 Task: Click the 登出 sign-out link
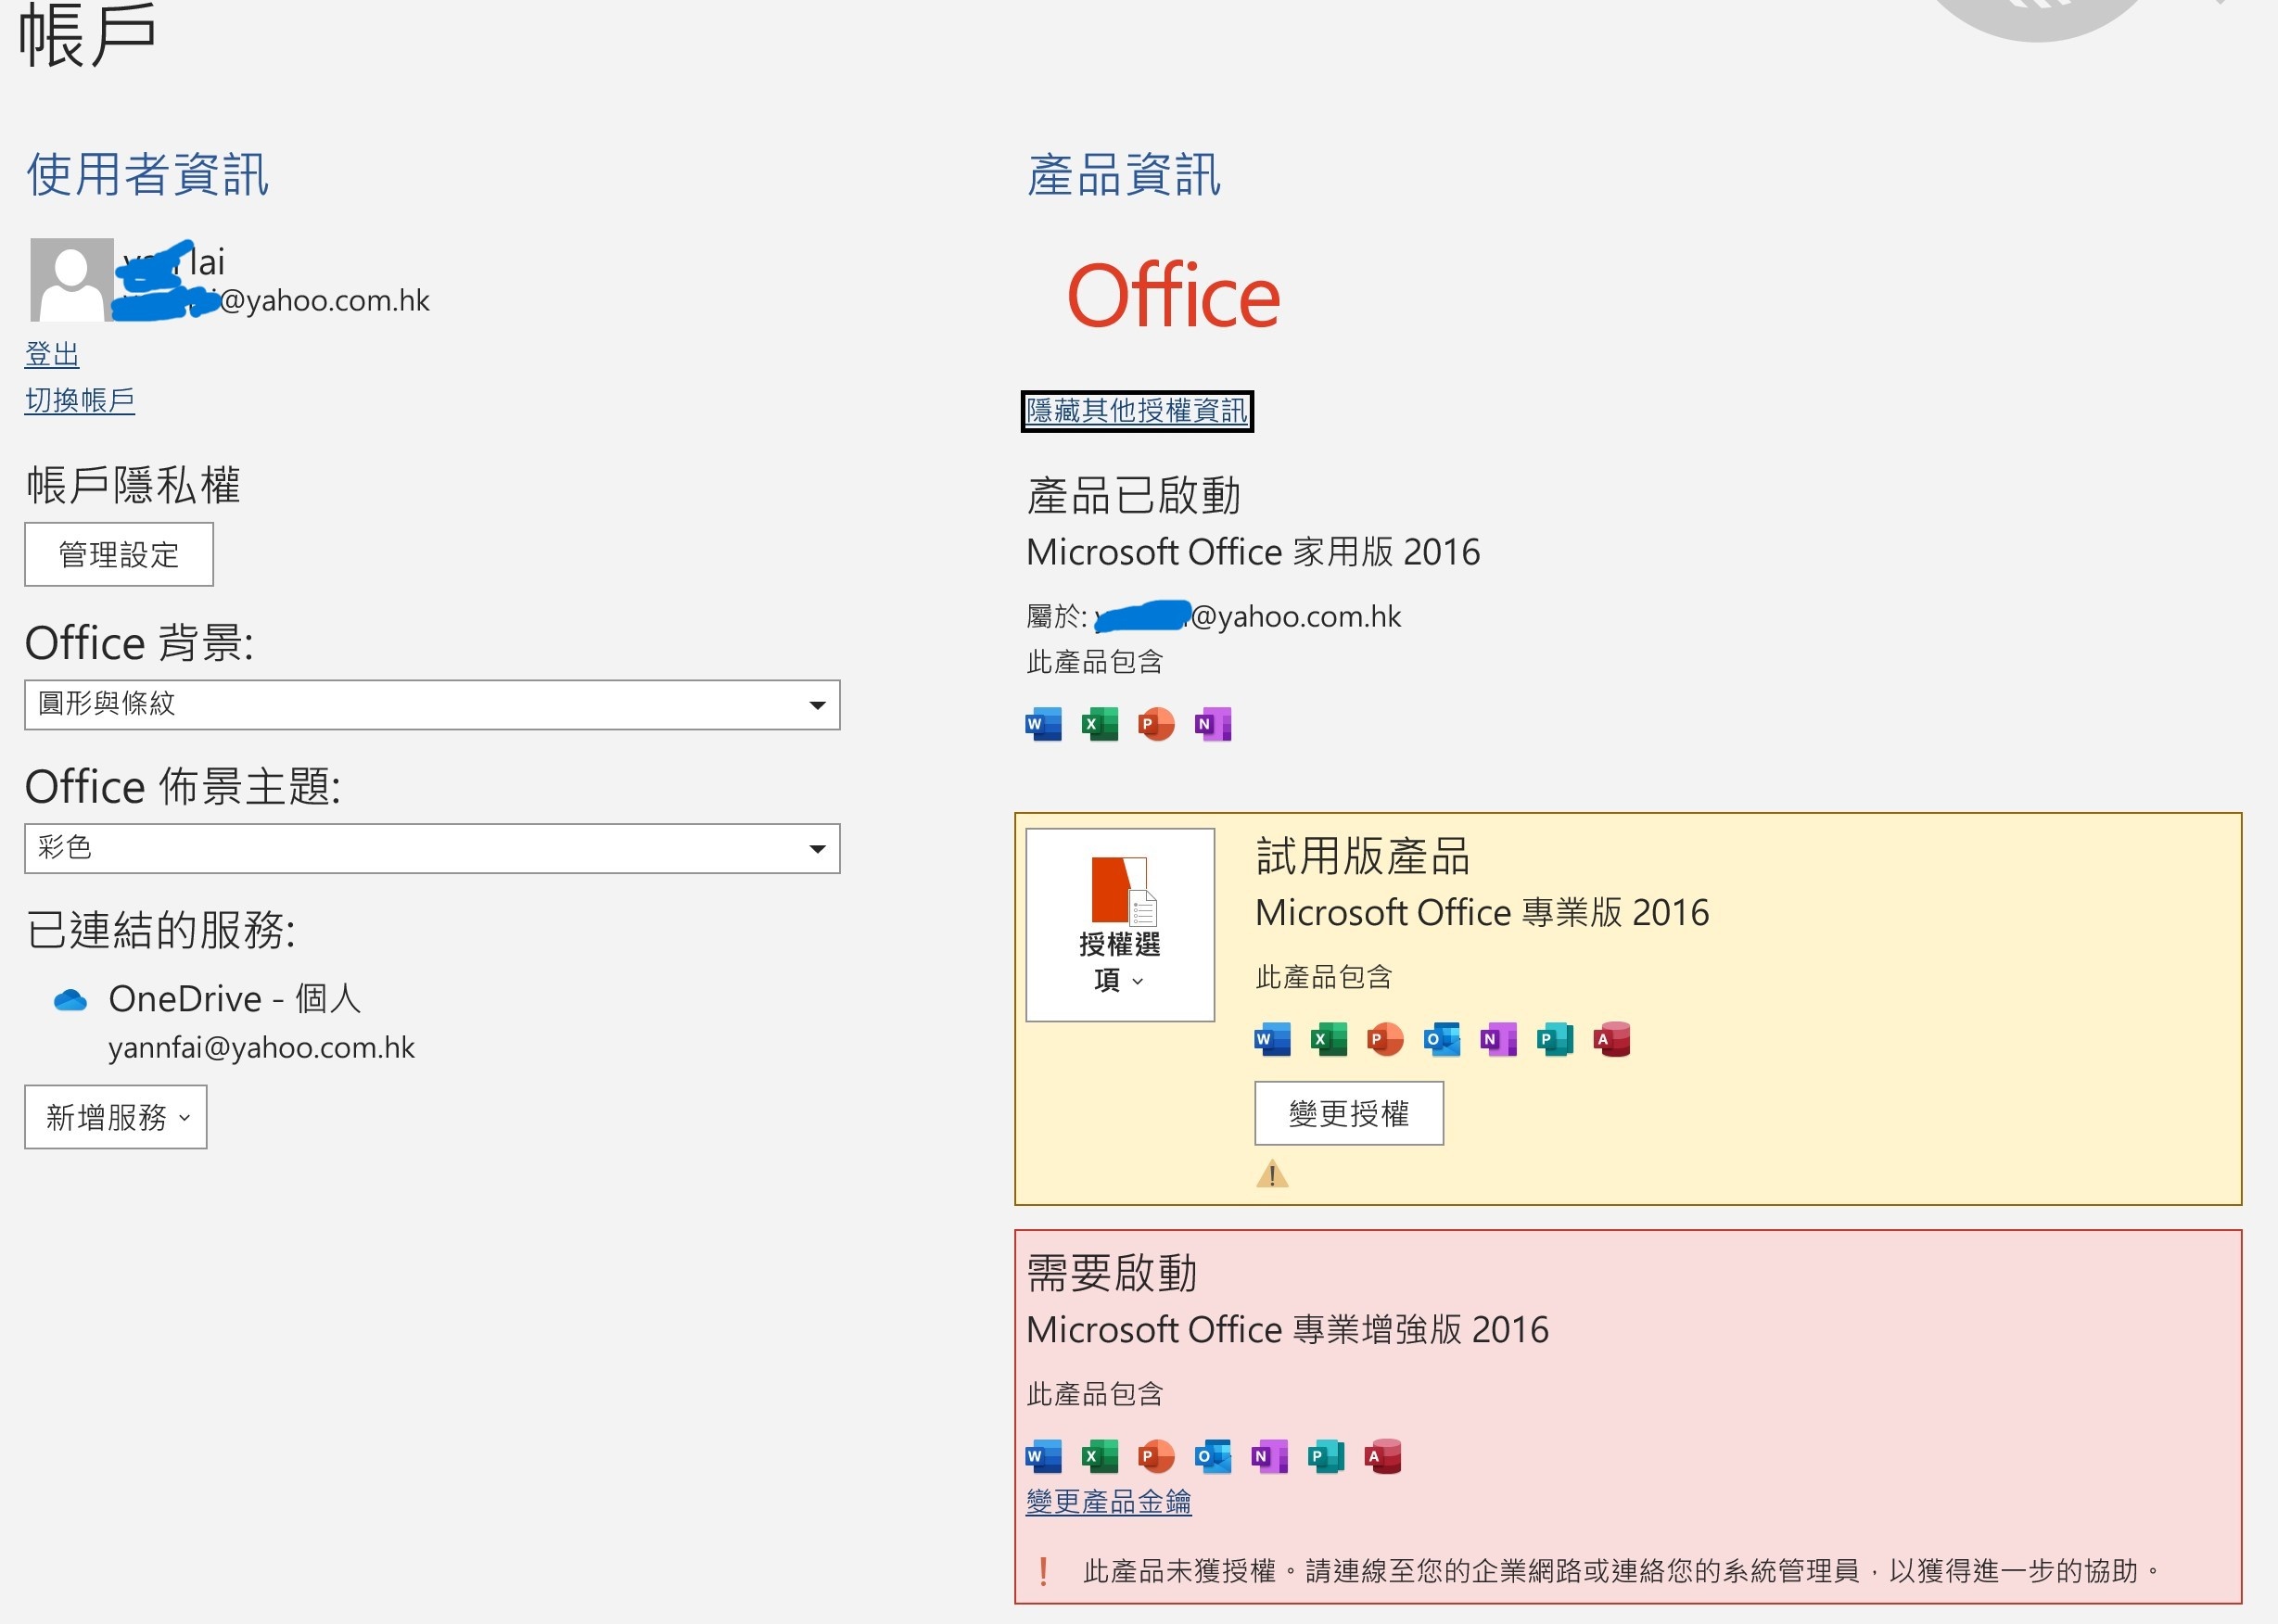pyautogui.click(x=52, y=354)
